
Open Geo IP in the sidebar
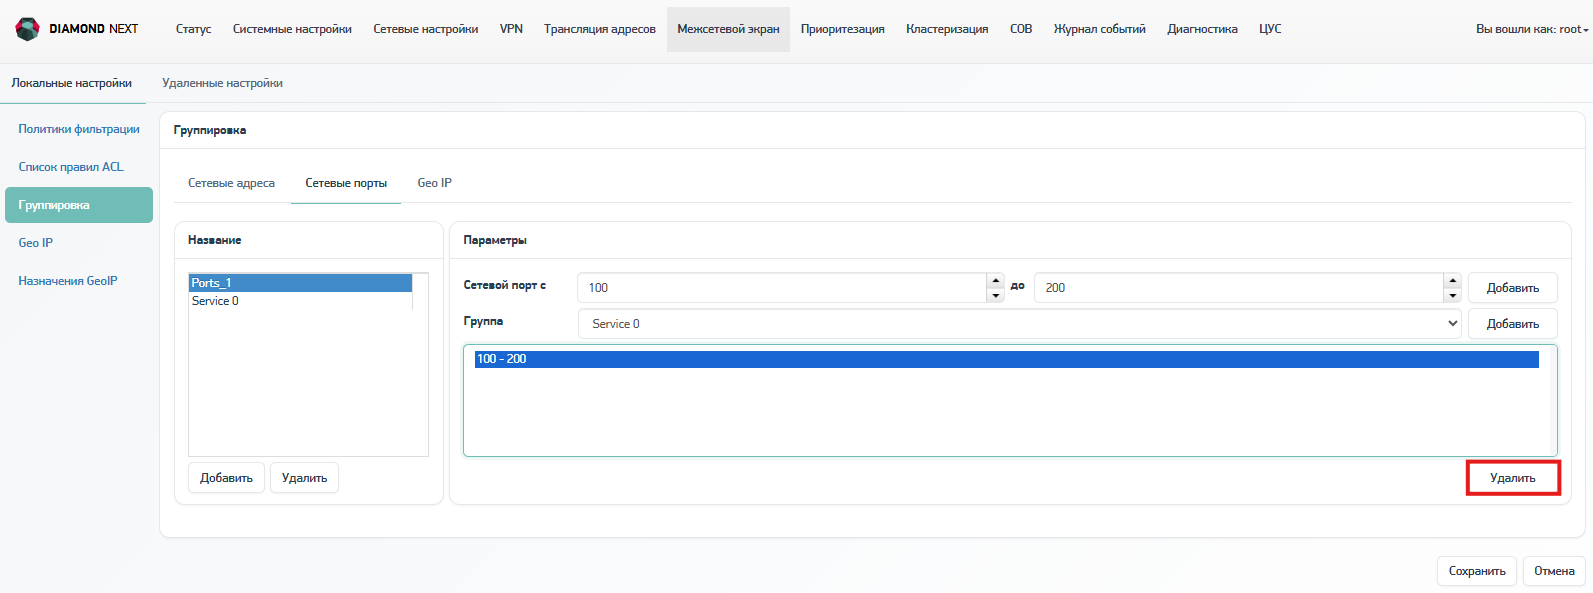tap(36, 243)
